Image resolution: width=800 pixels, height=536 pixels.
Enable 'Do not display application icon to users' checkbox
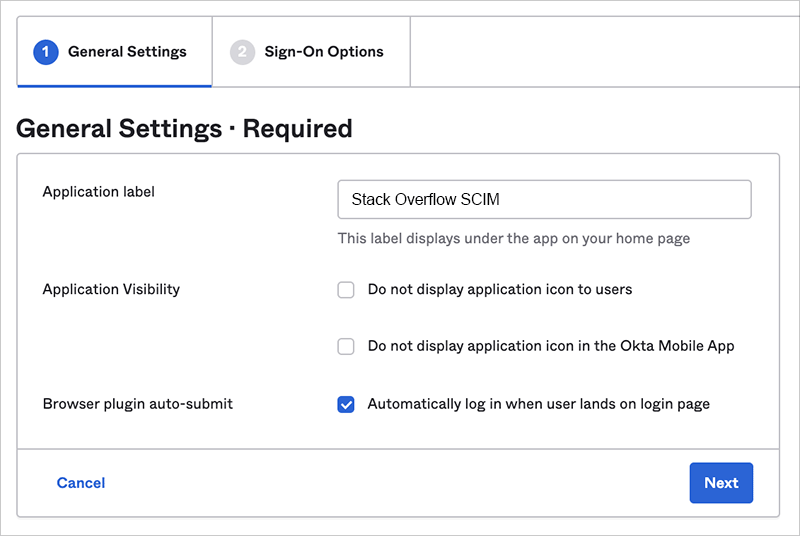[x=346, y=290]
